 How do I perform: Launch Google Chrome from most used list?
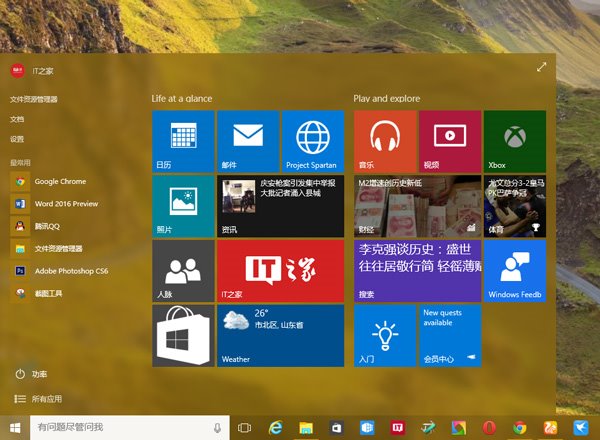pos(60,182)
